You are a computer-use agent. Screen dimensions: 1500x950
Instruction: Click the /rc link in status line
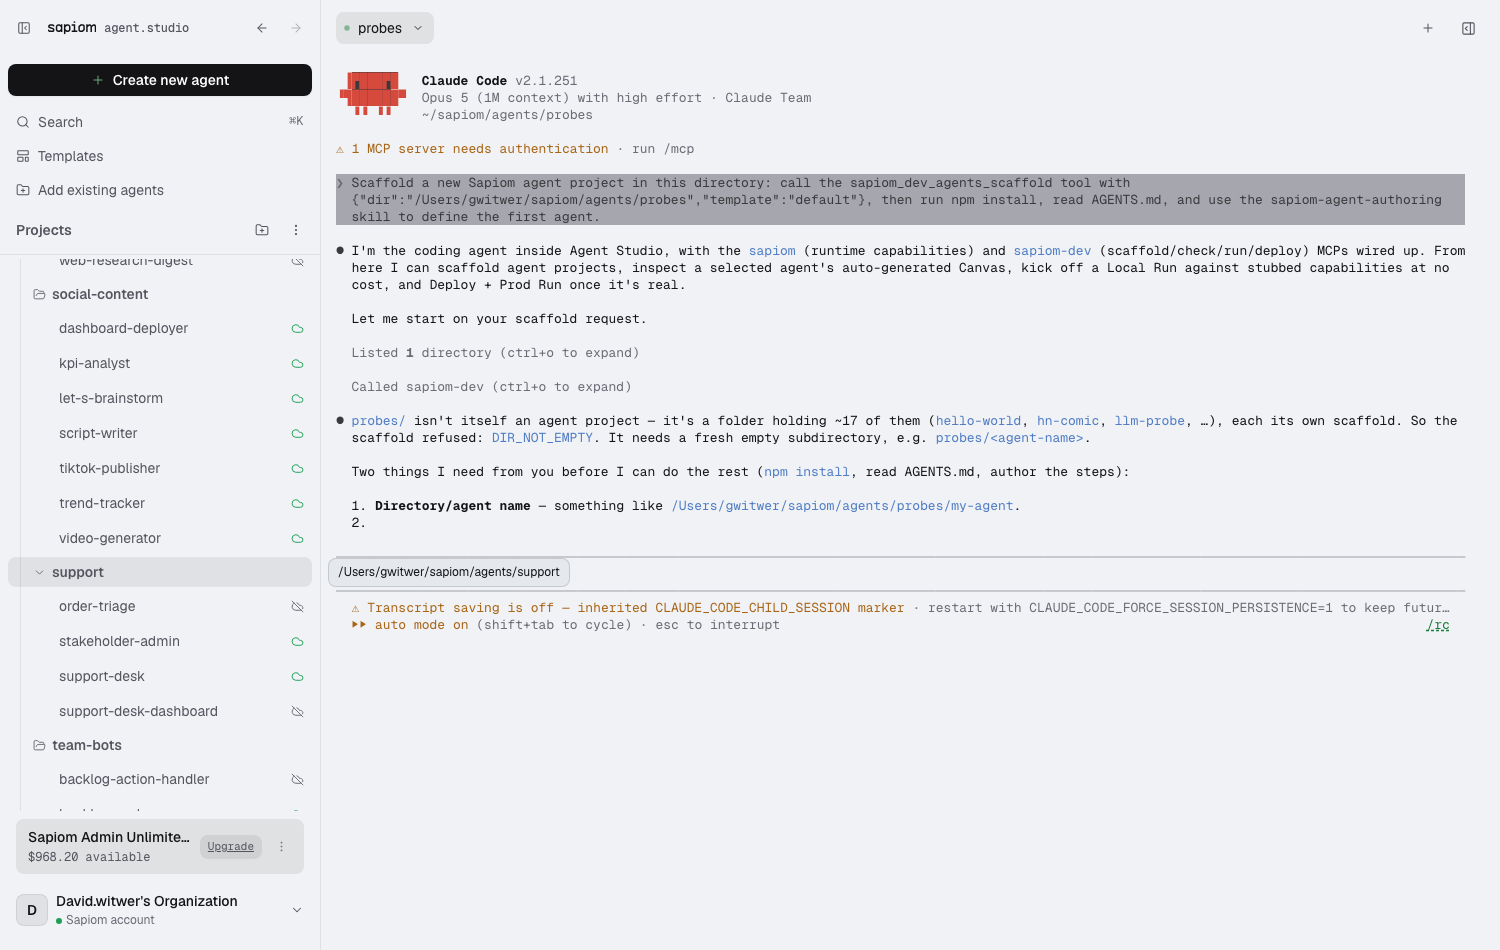[x=1438, y=625]
